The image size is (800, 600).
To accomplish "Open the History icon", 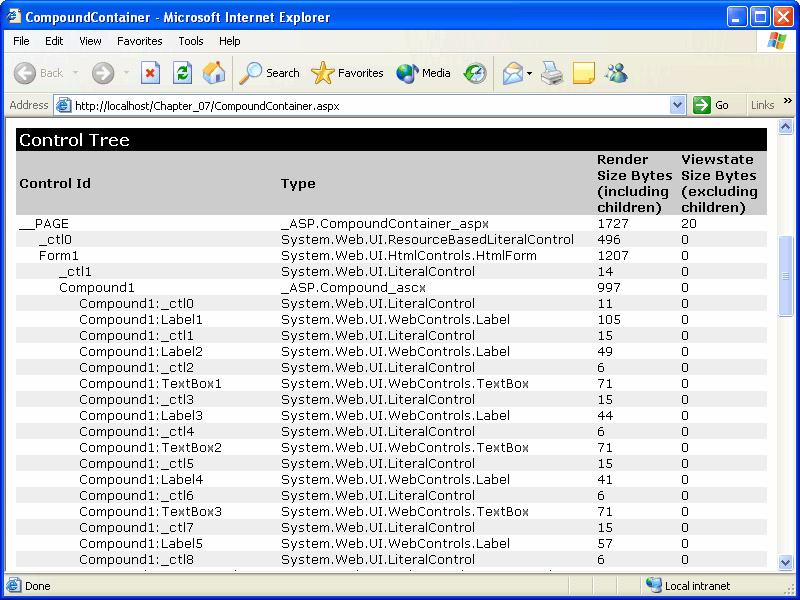I will 475,73.
